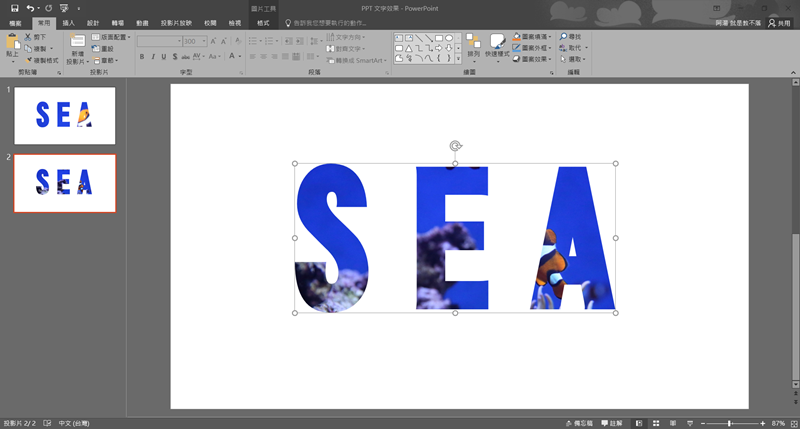Open the Animations (動畫) ribbon tab

tap(143, 22)
